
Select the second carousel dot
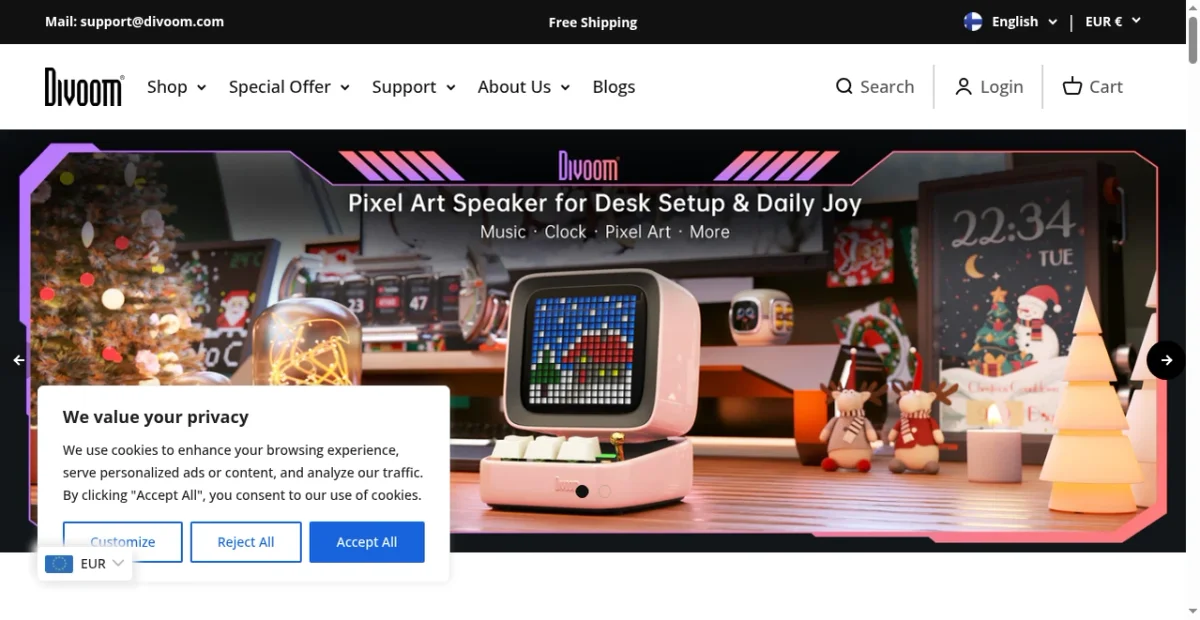click(x=604, y=491)
